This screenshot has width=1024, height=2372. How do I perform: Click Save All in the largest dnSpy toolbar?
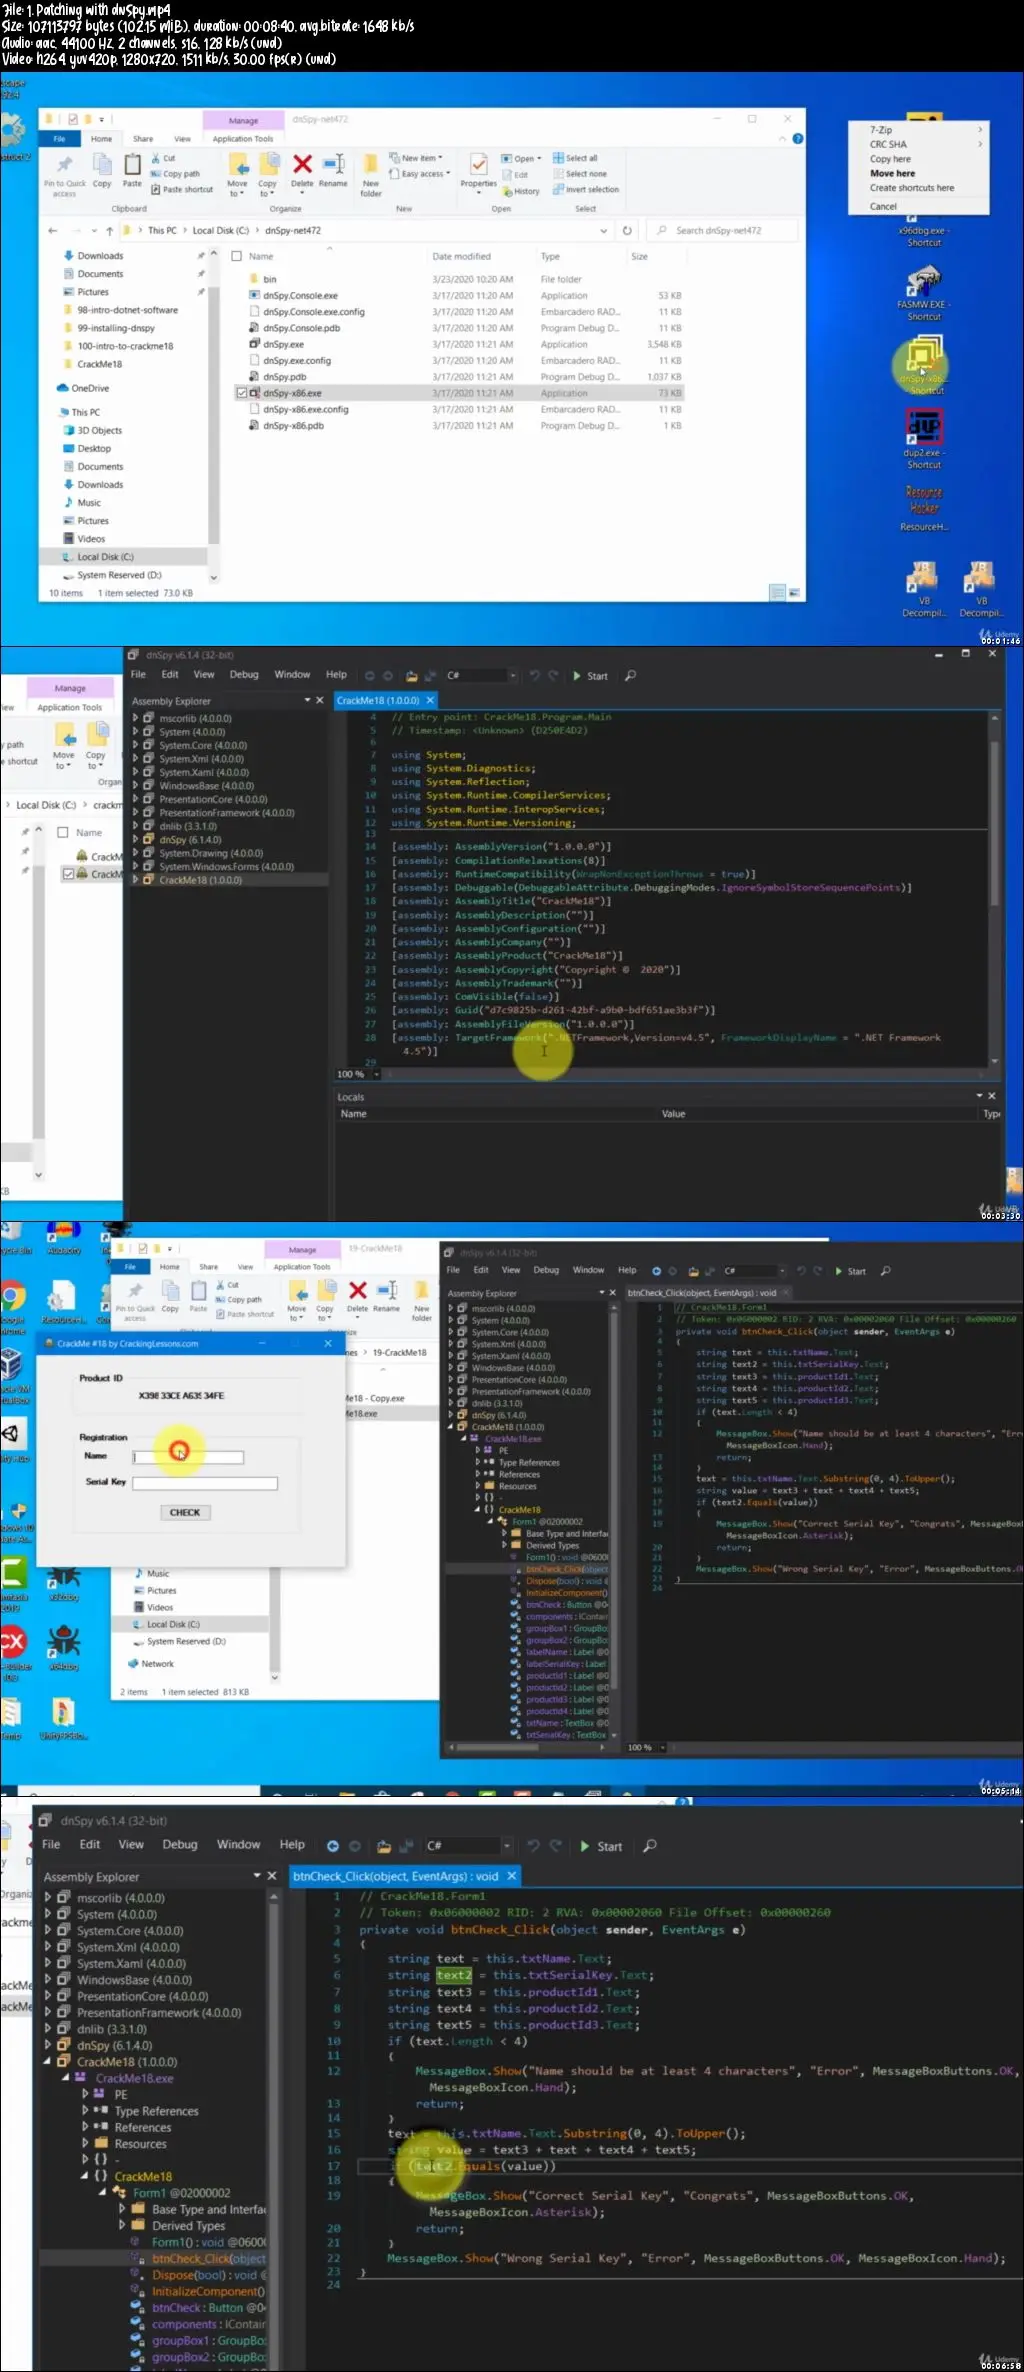(x=407, y=1846)
